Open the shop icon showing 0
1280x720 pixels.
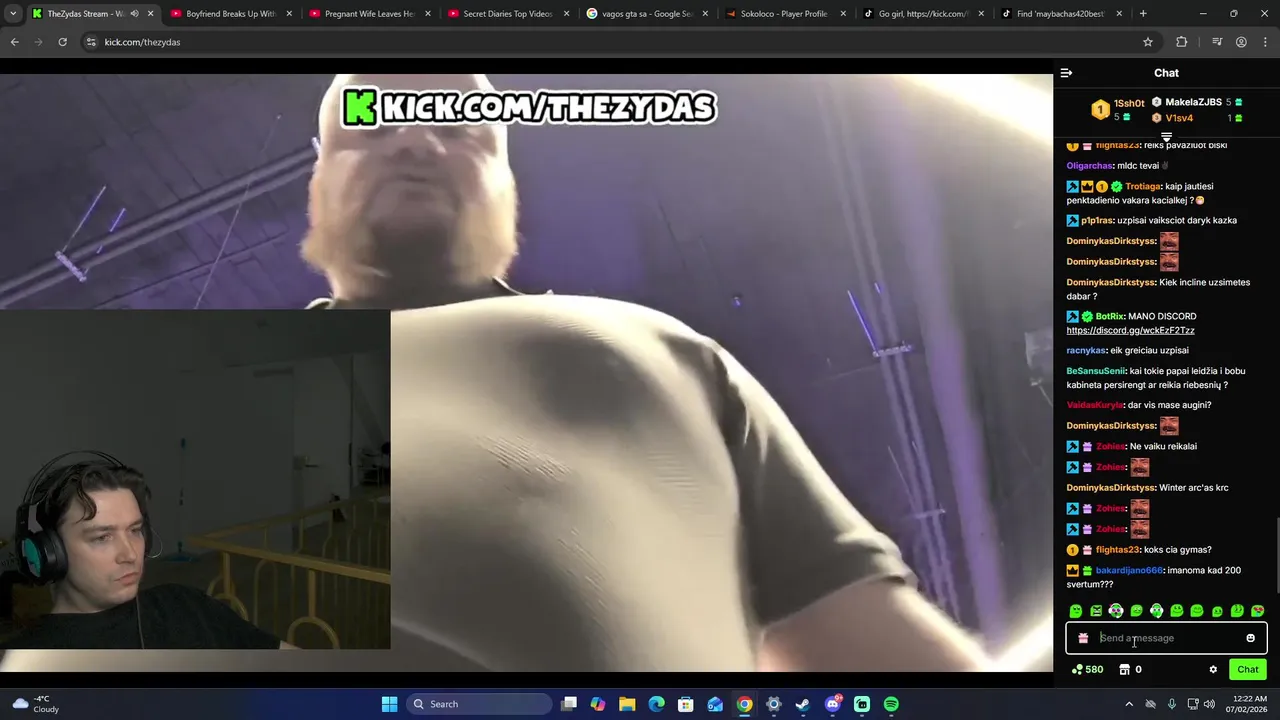1130,670
